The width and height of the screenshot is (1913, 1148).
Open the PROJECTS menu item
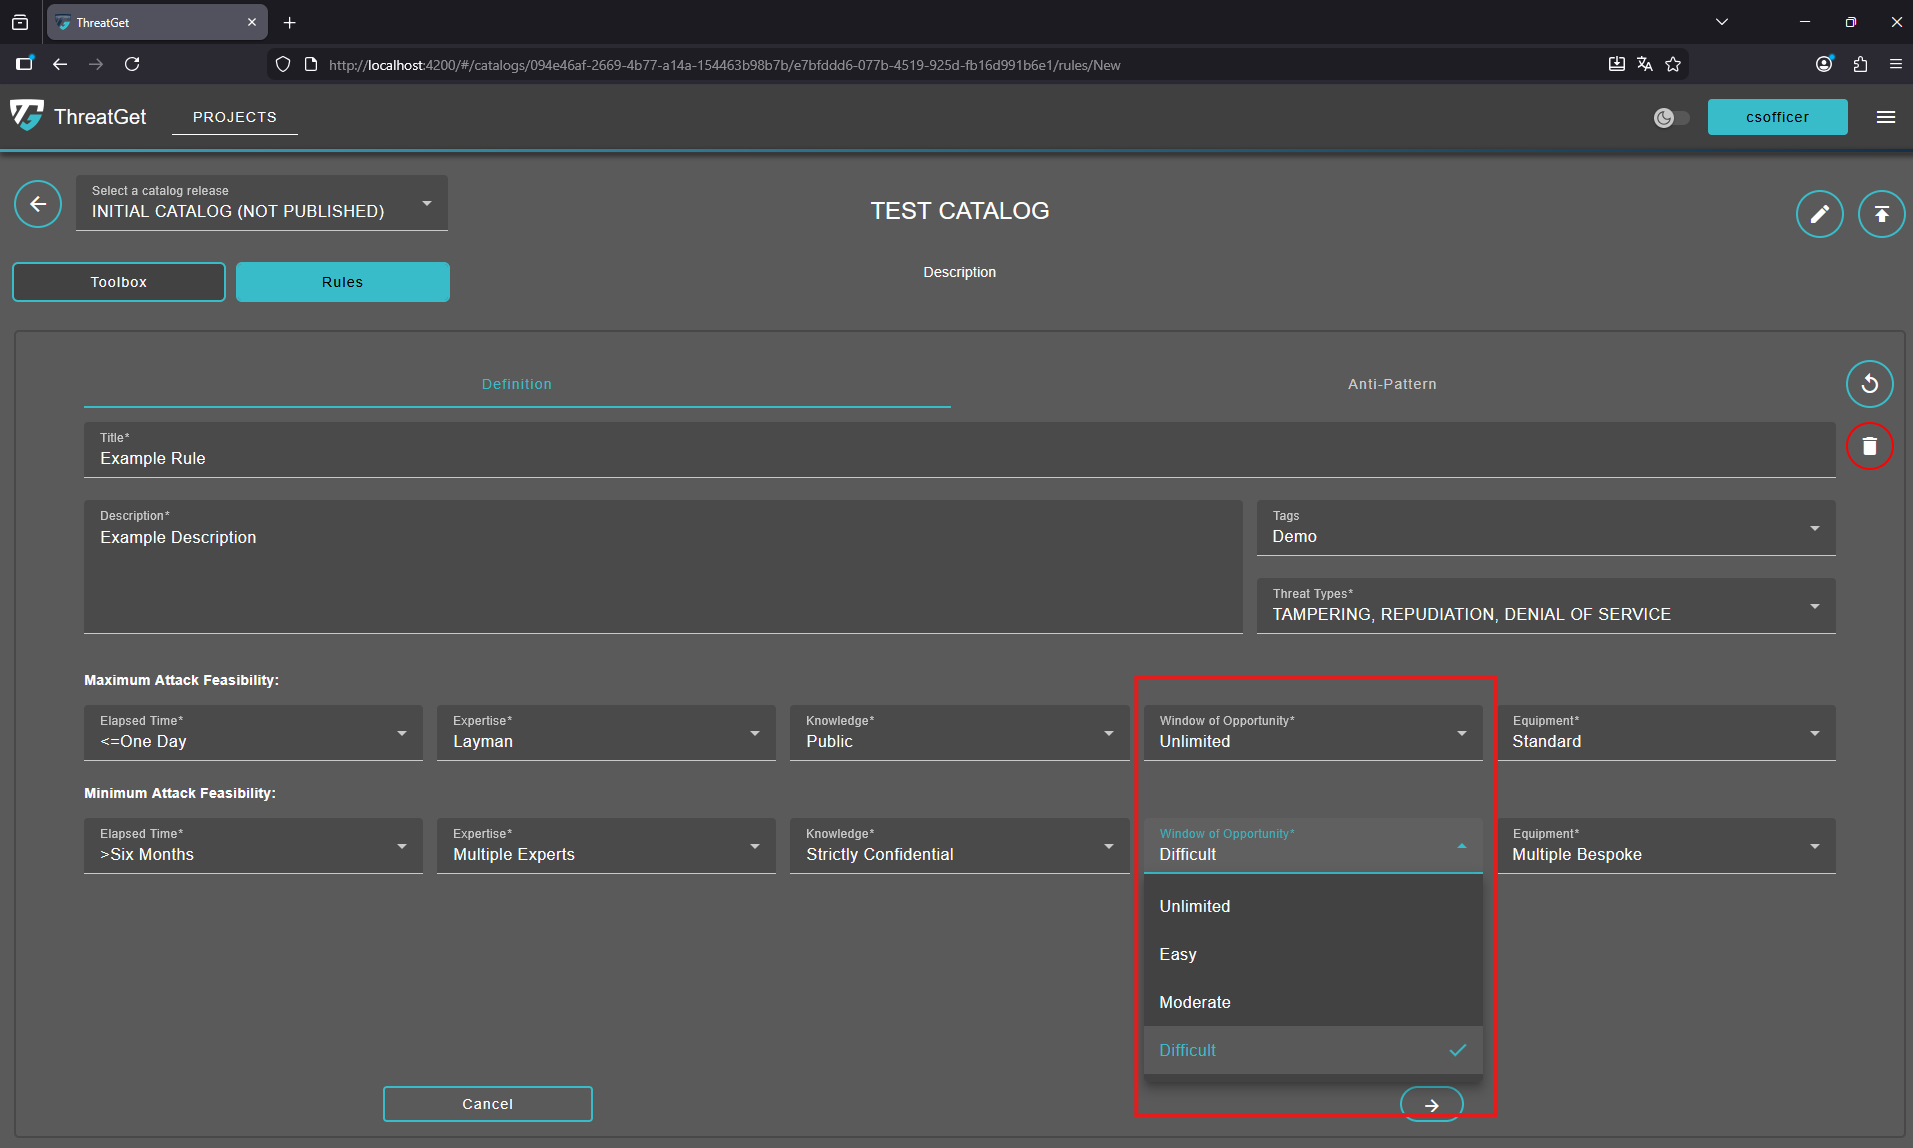[235, 117]
